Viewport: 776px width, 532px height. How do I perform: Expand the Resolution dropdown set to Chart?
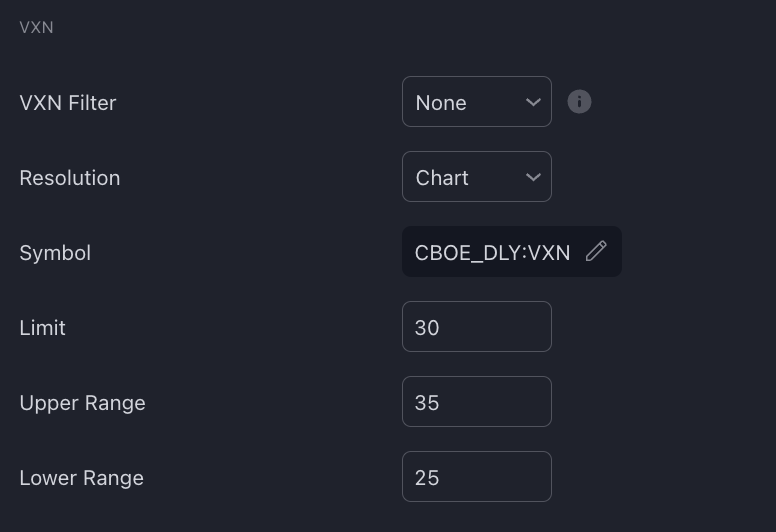click(x=477, y=177)
